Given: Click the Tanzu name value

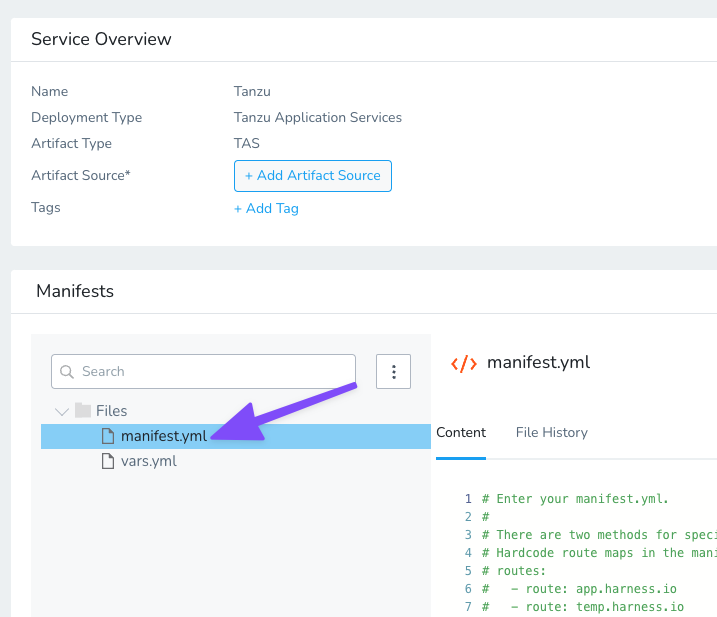Looking at the screenshot, I should click(252, 91).
